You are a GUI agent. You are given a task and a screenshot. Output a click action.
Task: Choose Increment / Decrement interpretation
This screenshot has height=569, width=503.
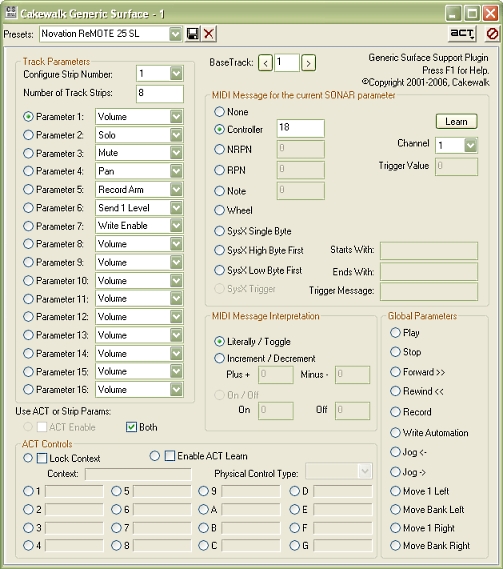click(219, 359)
